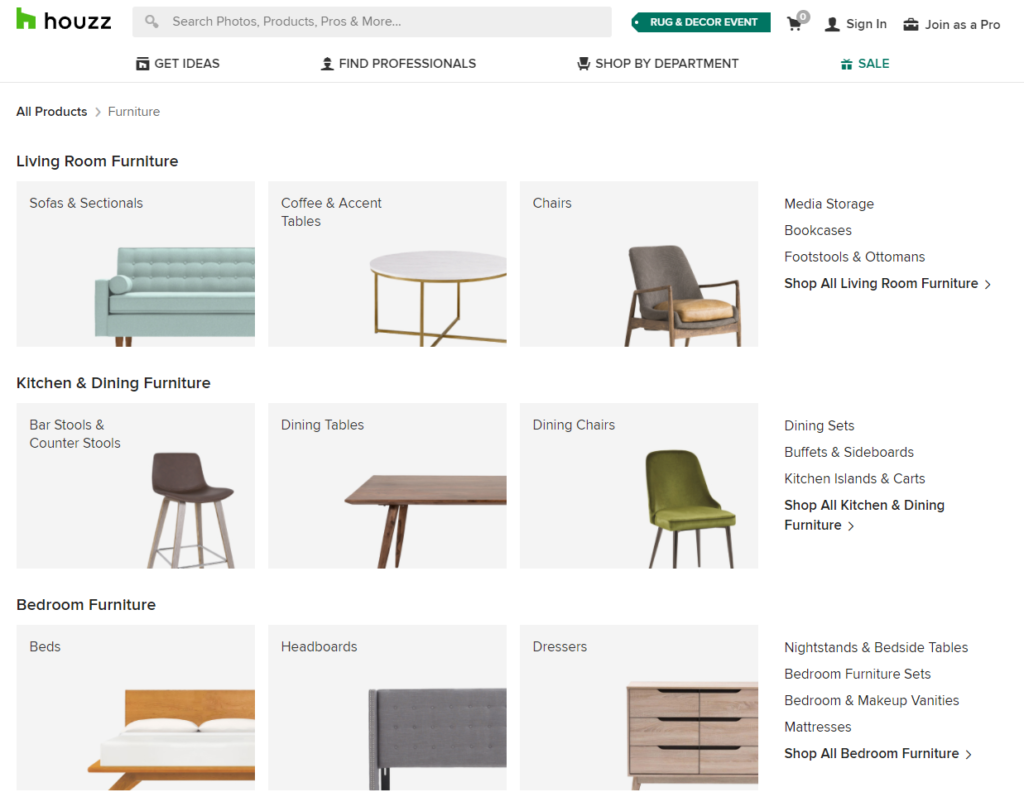Screen dimensions: 1024x797
Task: Choose the Headboards category tile
Action: point(387,708)
